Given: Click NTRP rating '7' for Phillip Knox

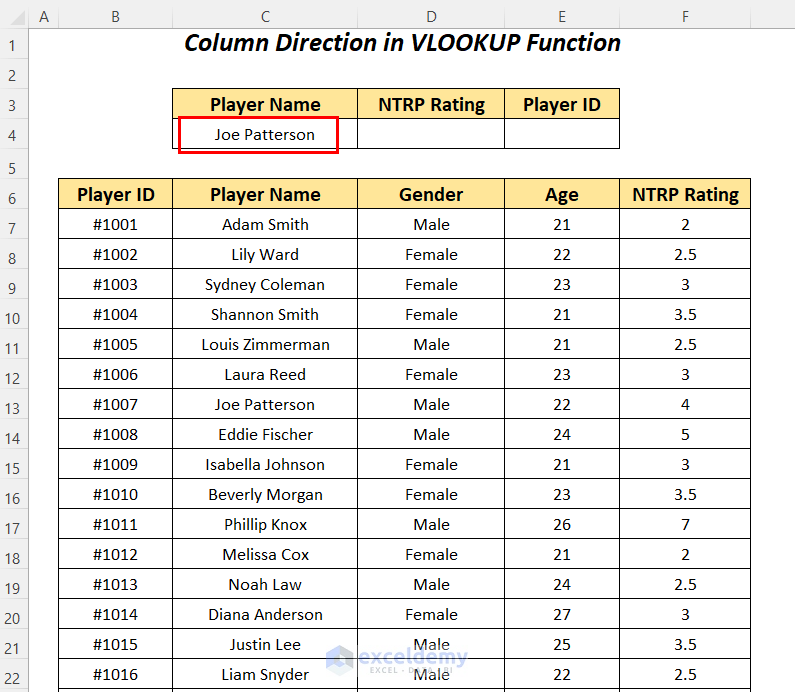Looking at the screenshot, I should point(685,524).
